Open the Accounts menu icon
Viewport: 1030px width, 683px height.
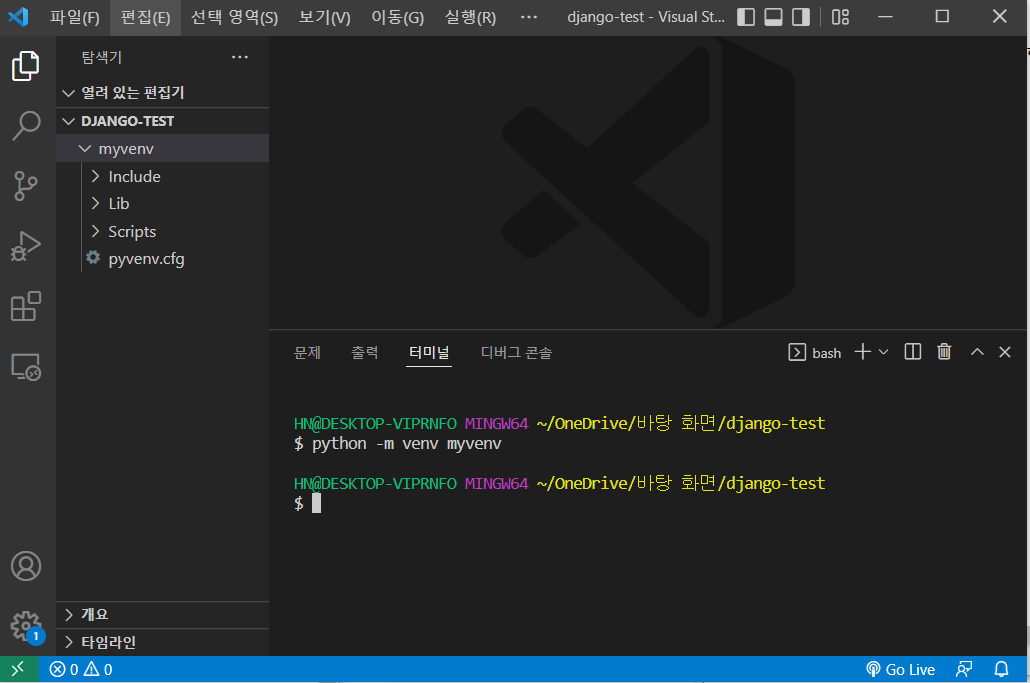(x=26, y=566)
